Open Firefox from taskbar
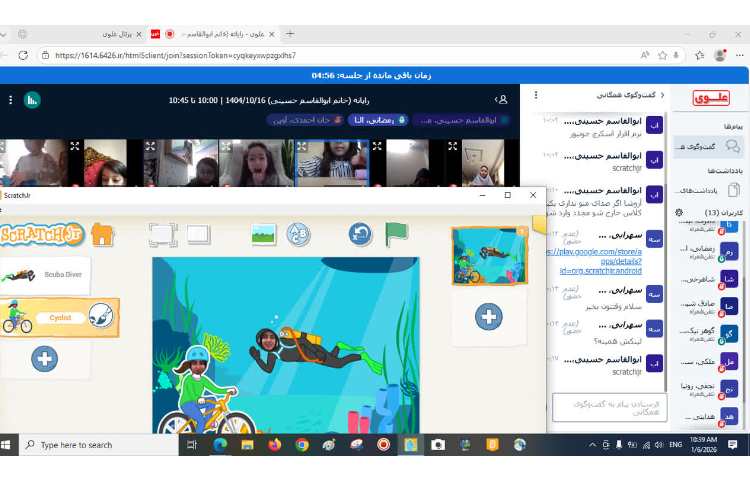The height and width of the screenshot is (480, 750). 275,445
